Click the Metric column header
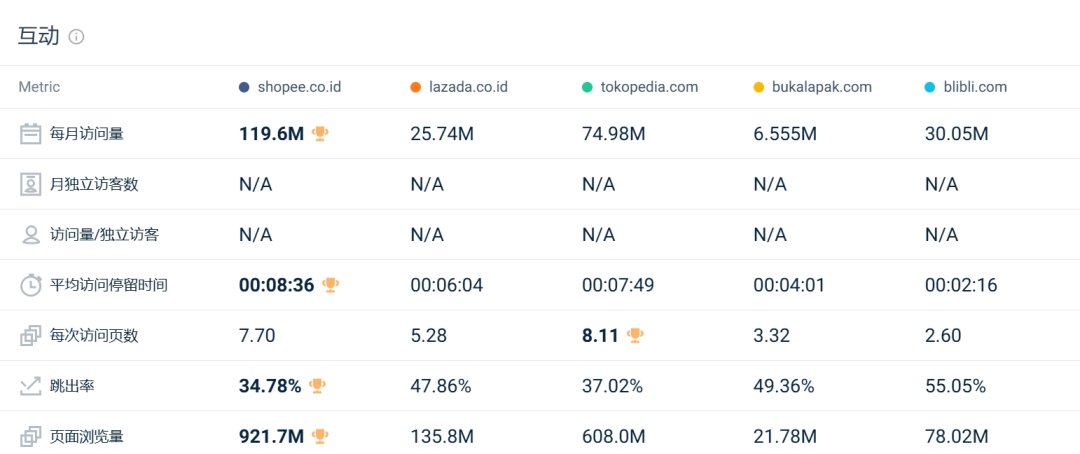 tap(39, 87)
